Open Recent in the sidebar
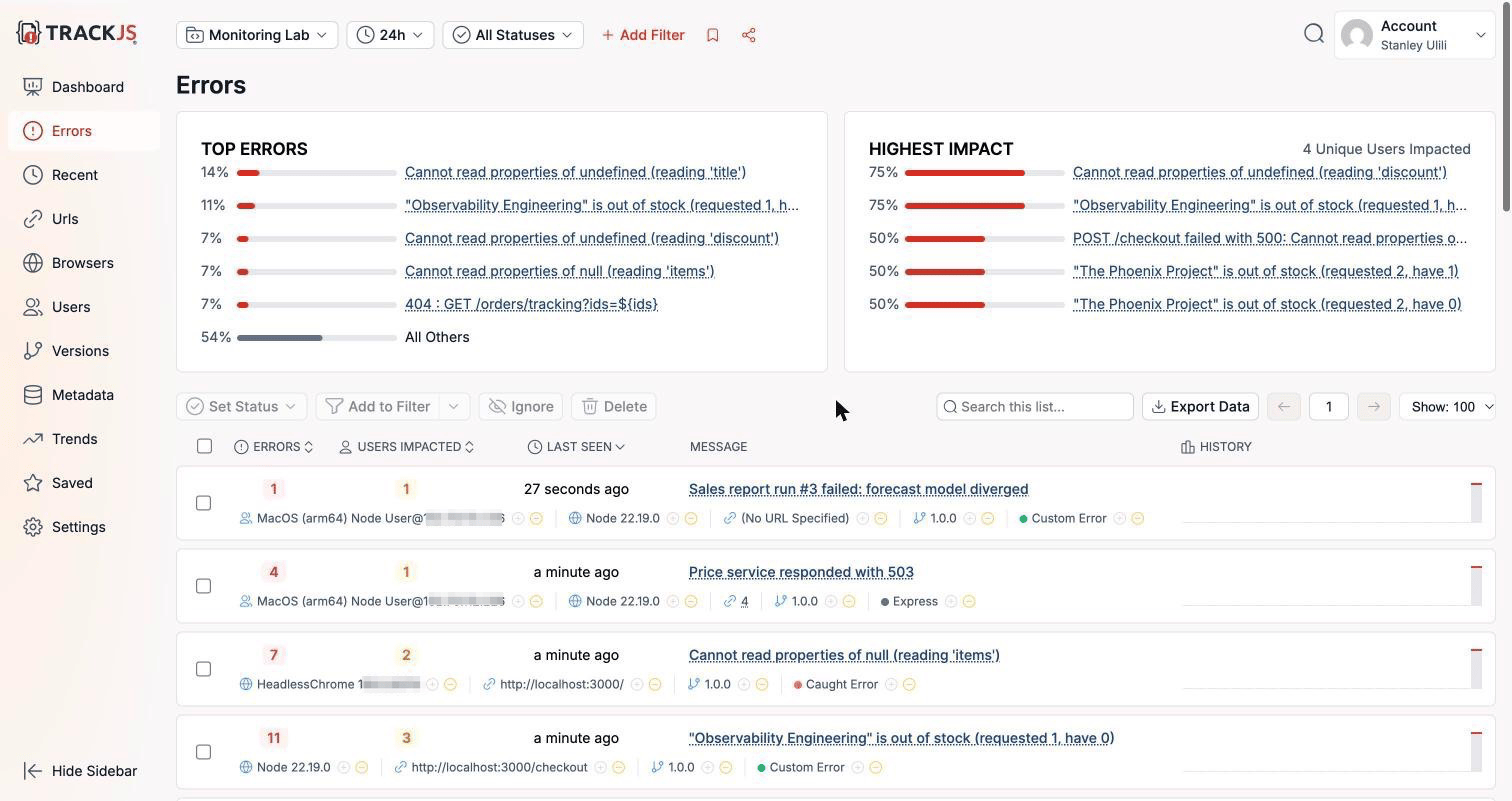Screen dimensions: 1512x801 (84, 175)
